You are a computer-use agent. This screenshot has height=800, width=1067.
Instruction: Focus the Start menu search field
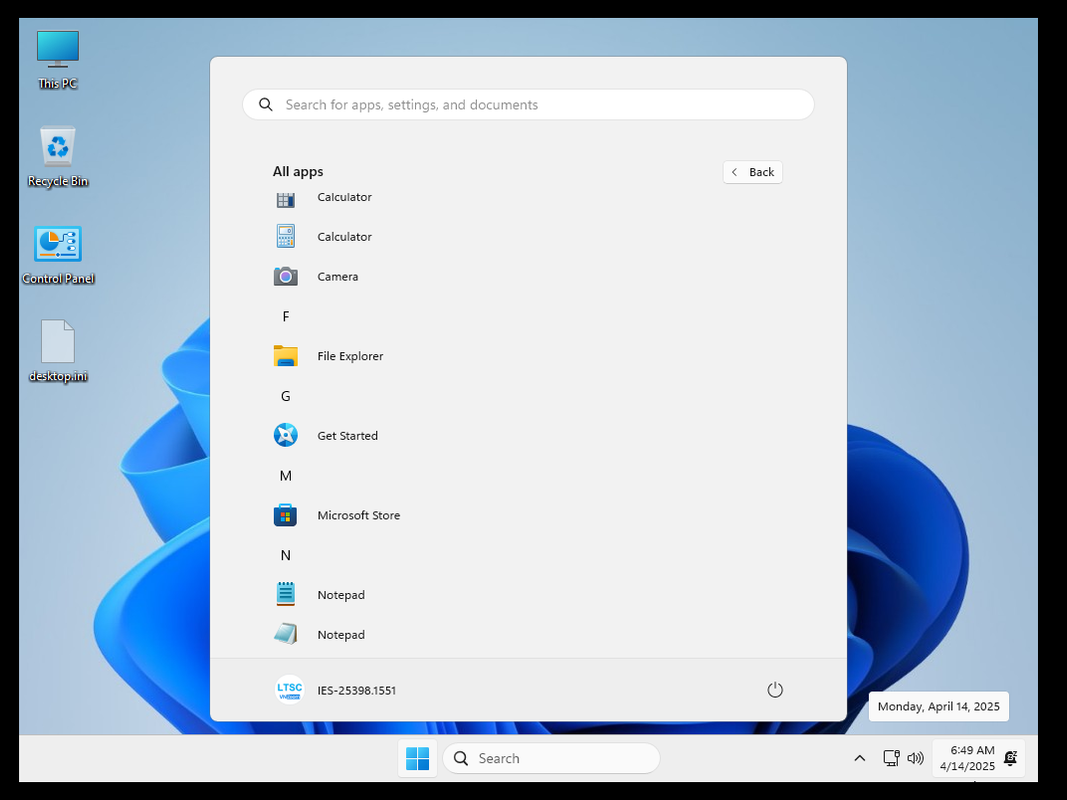528,104
